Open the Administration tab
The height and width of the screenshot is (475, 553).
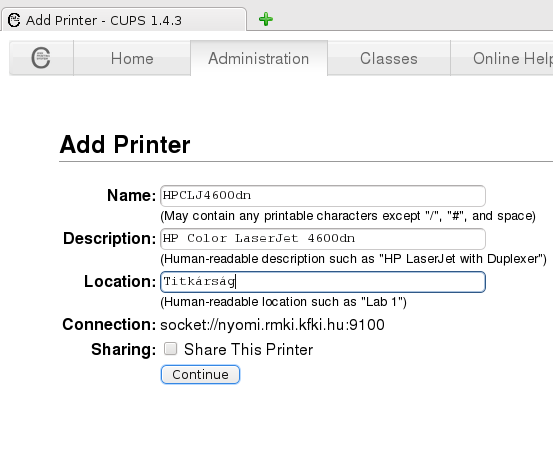(259, 58)
